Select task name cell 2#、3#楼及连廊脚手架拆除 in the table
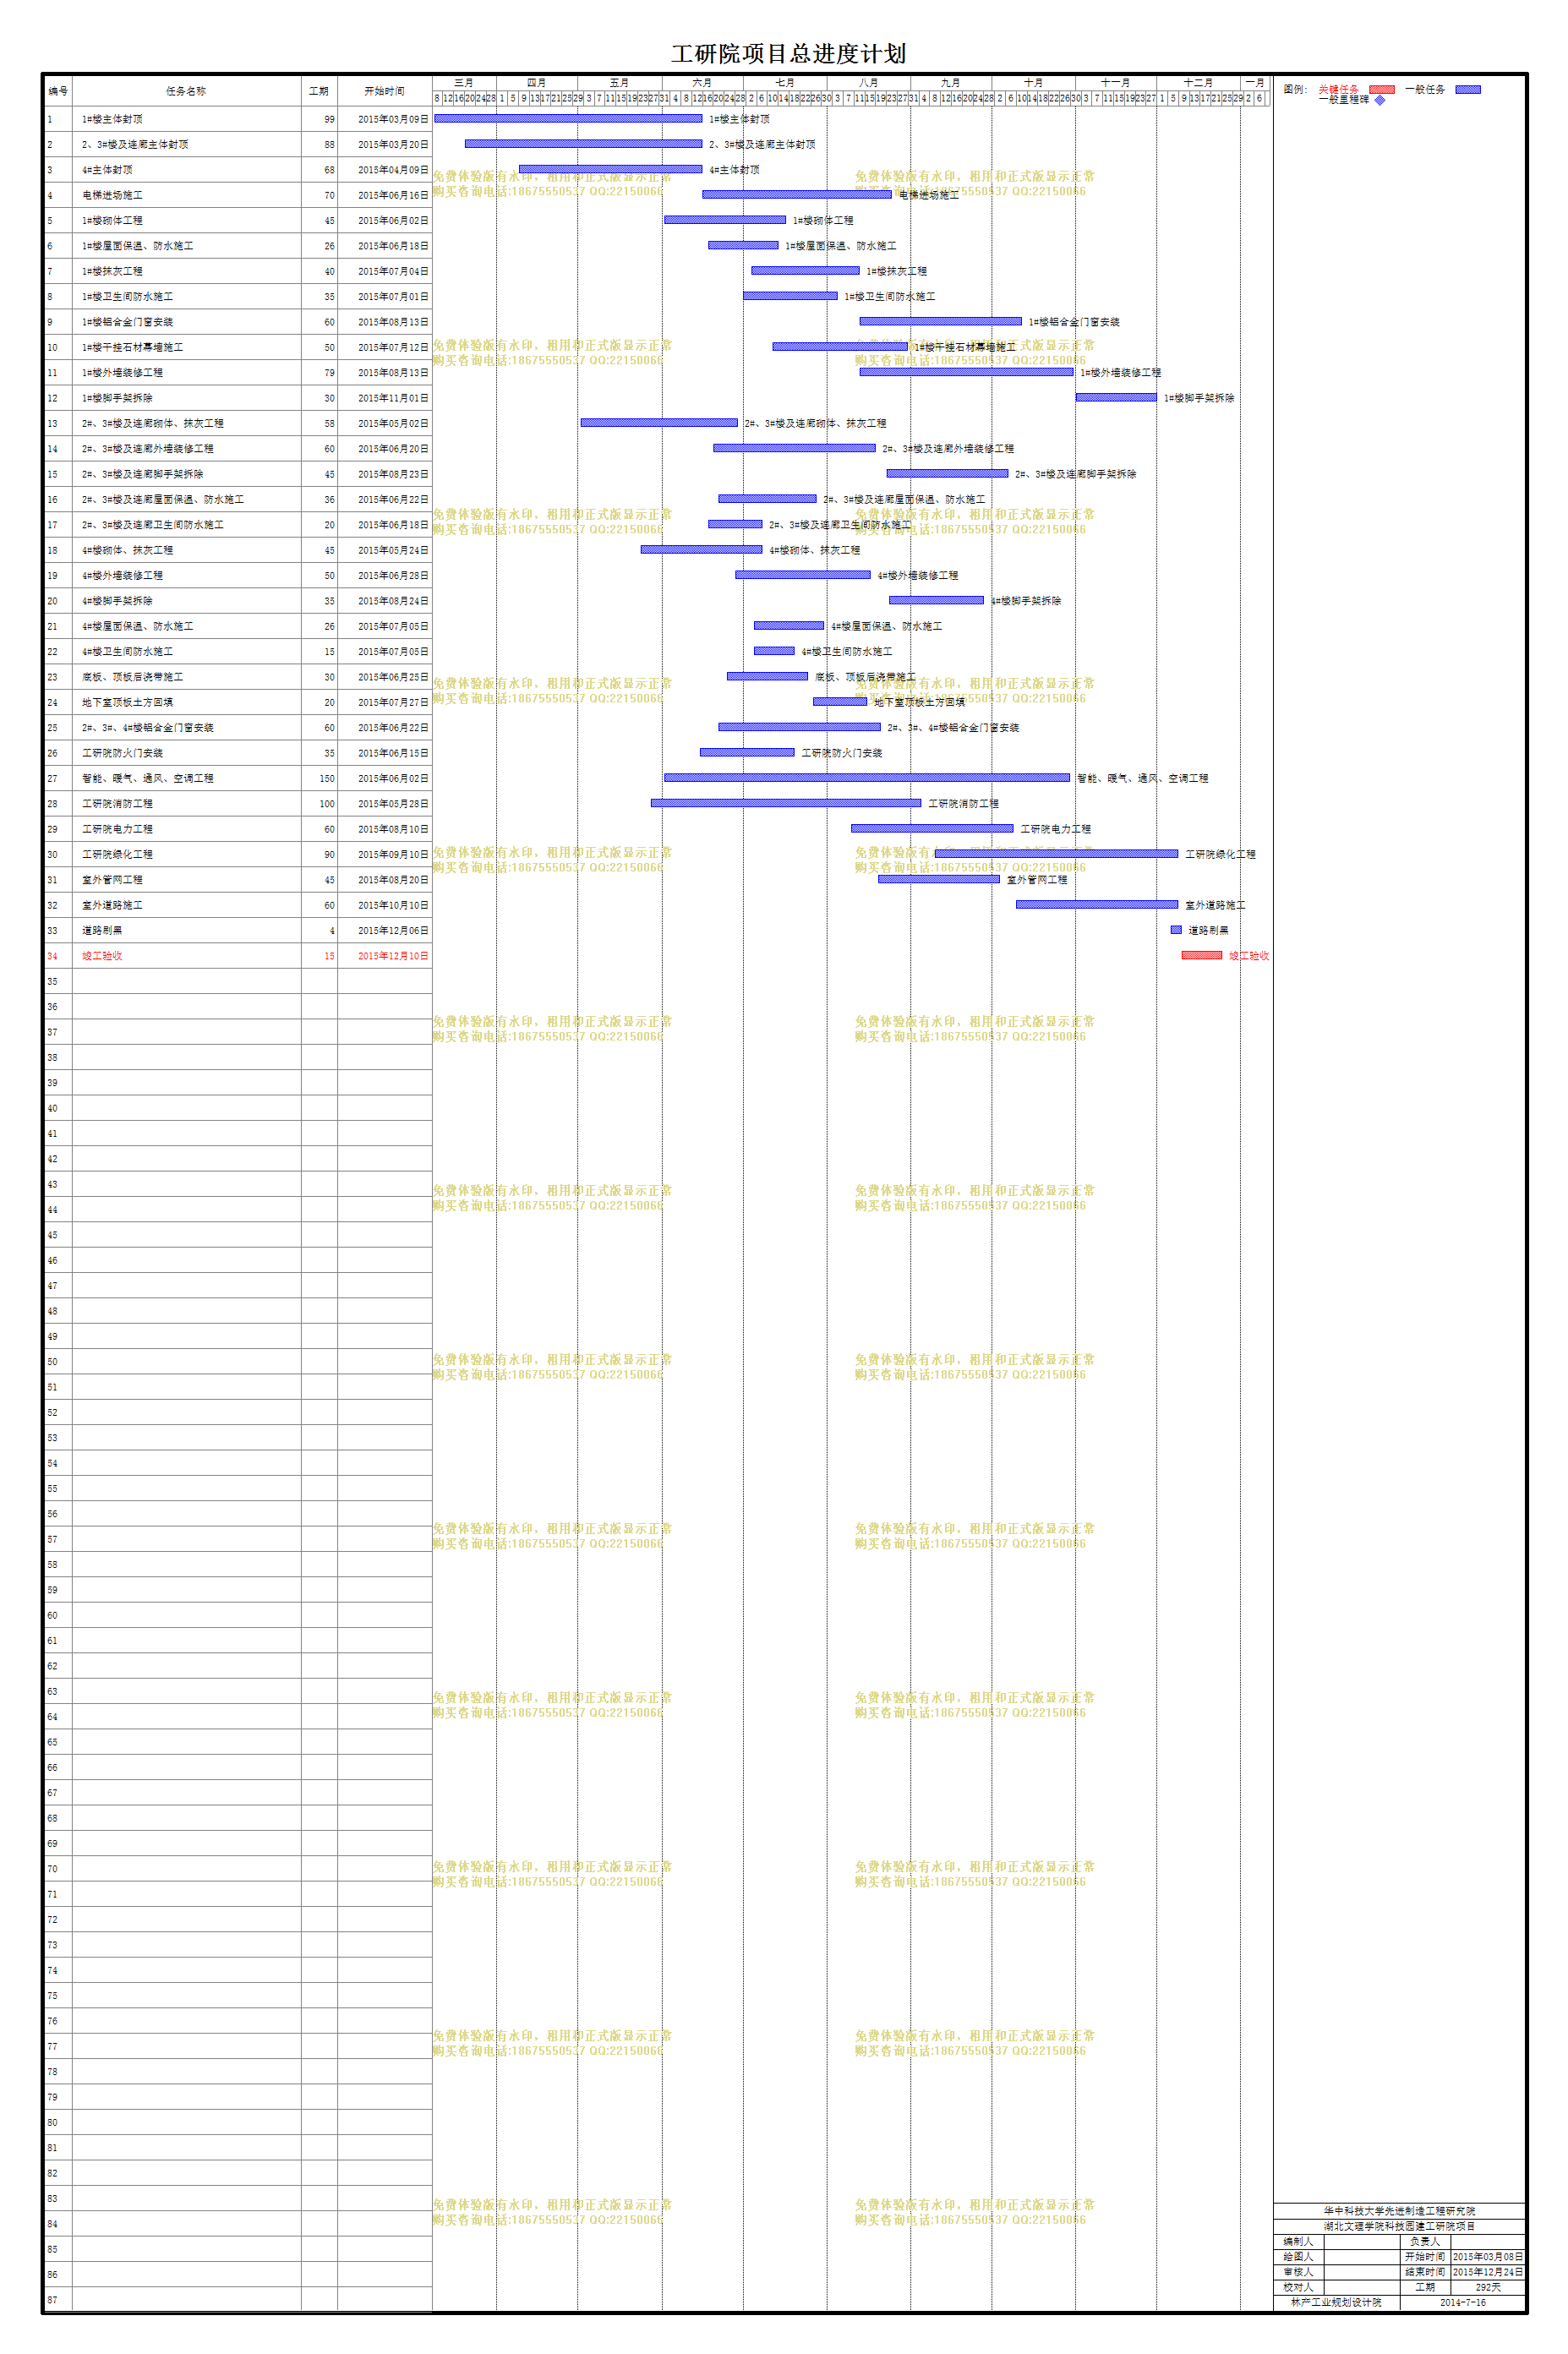 [x=186, y=474]
